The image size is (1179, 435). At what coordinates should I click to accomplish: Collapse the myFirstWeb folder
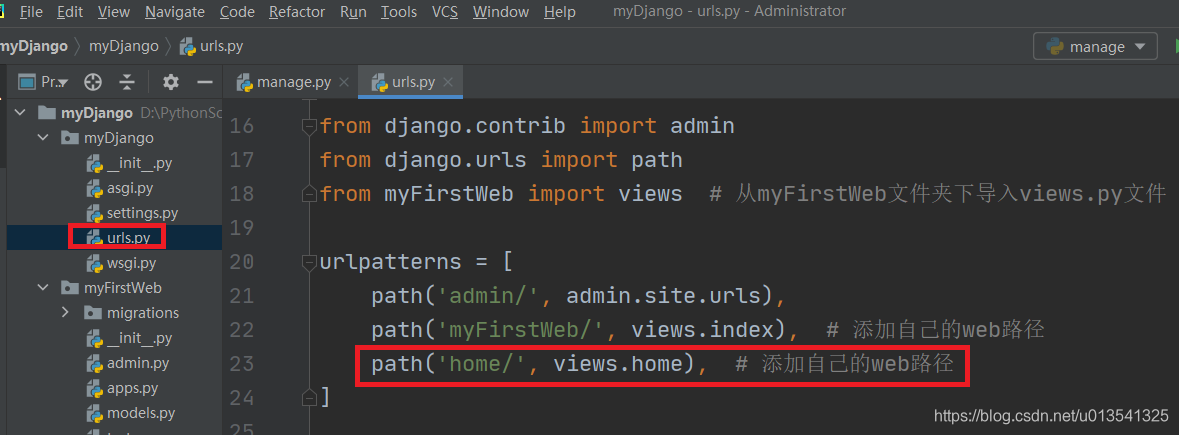pyautogui.click(x=44, y=288)
